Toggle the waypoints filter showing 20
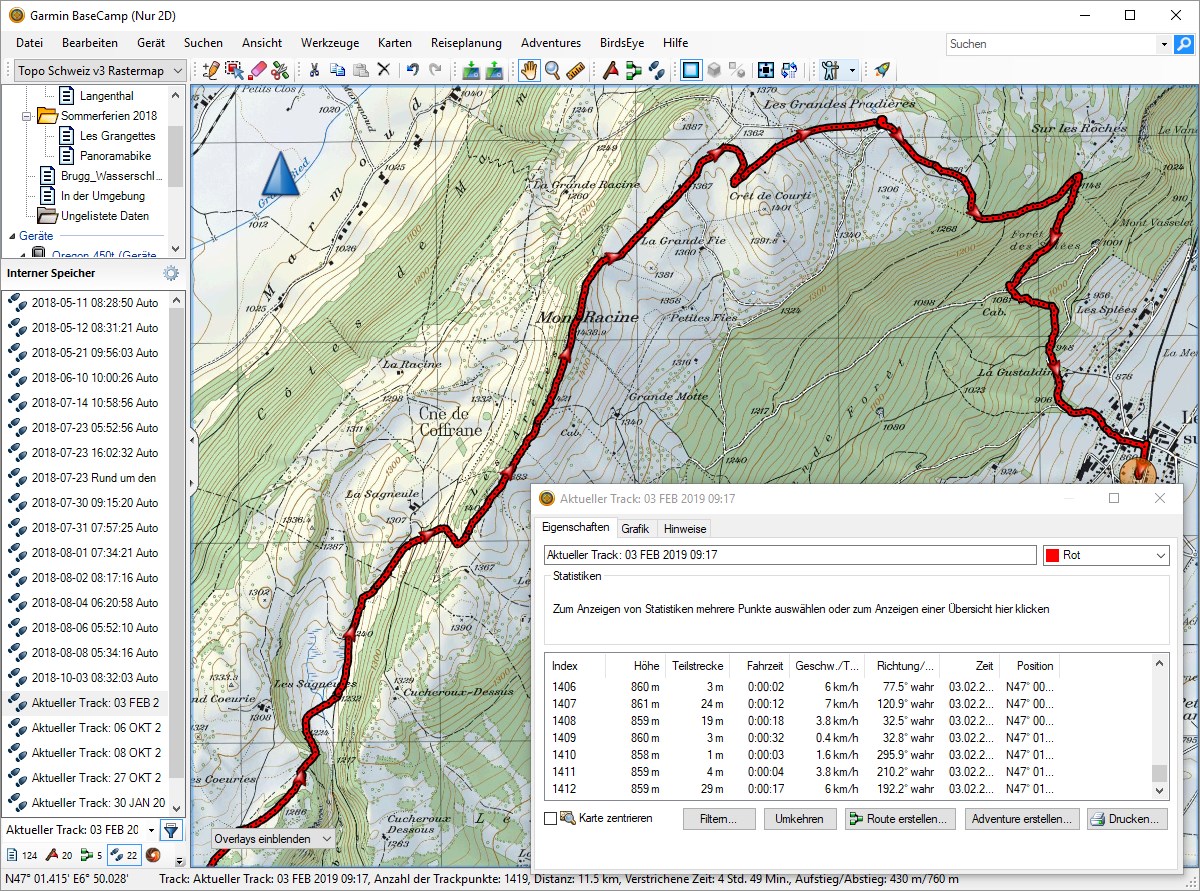This screenshot has width=1200, height=891. 60,855
